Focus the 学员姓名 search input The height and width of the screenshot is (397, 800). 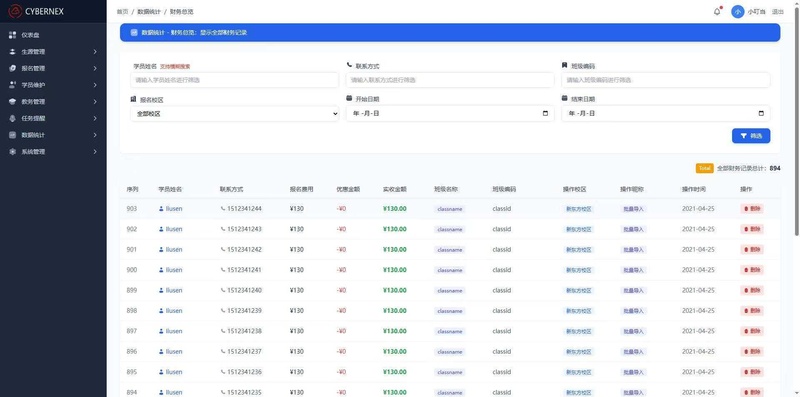(x=235, y=80)
